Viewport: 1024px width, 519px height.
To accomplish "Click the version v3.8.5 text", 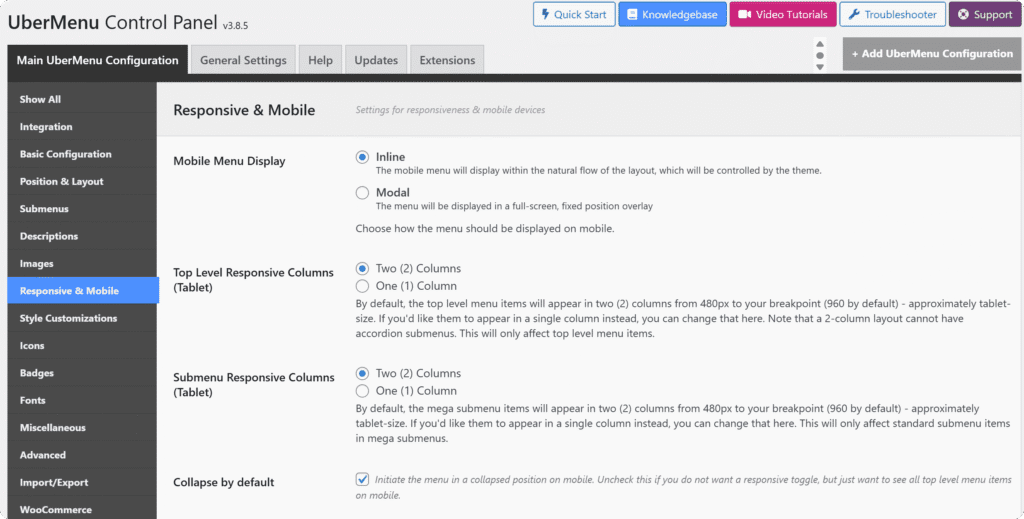I will coord(235,26).
